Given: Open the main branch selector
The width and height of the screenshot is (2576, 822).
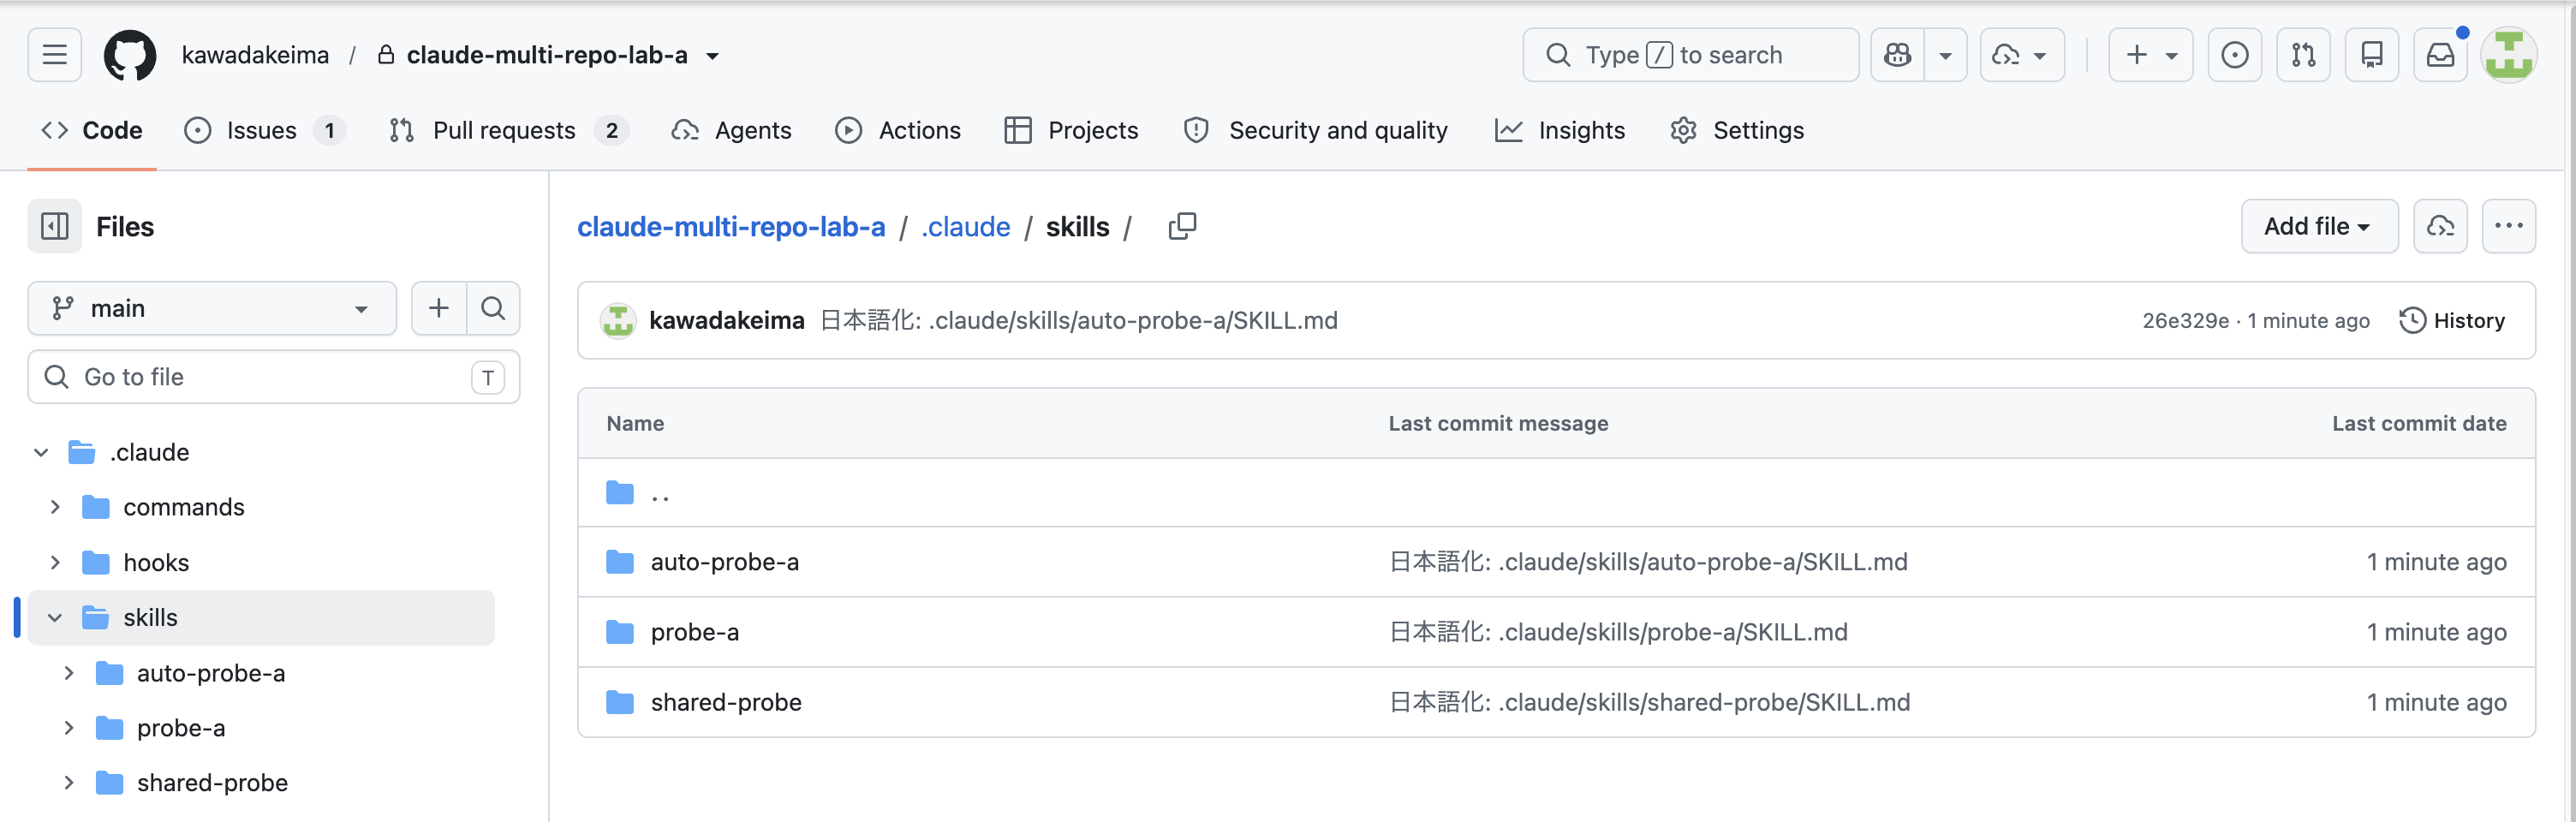Looking at the screenshot, I should click(x=212, y=308).
